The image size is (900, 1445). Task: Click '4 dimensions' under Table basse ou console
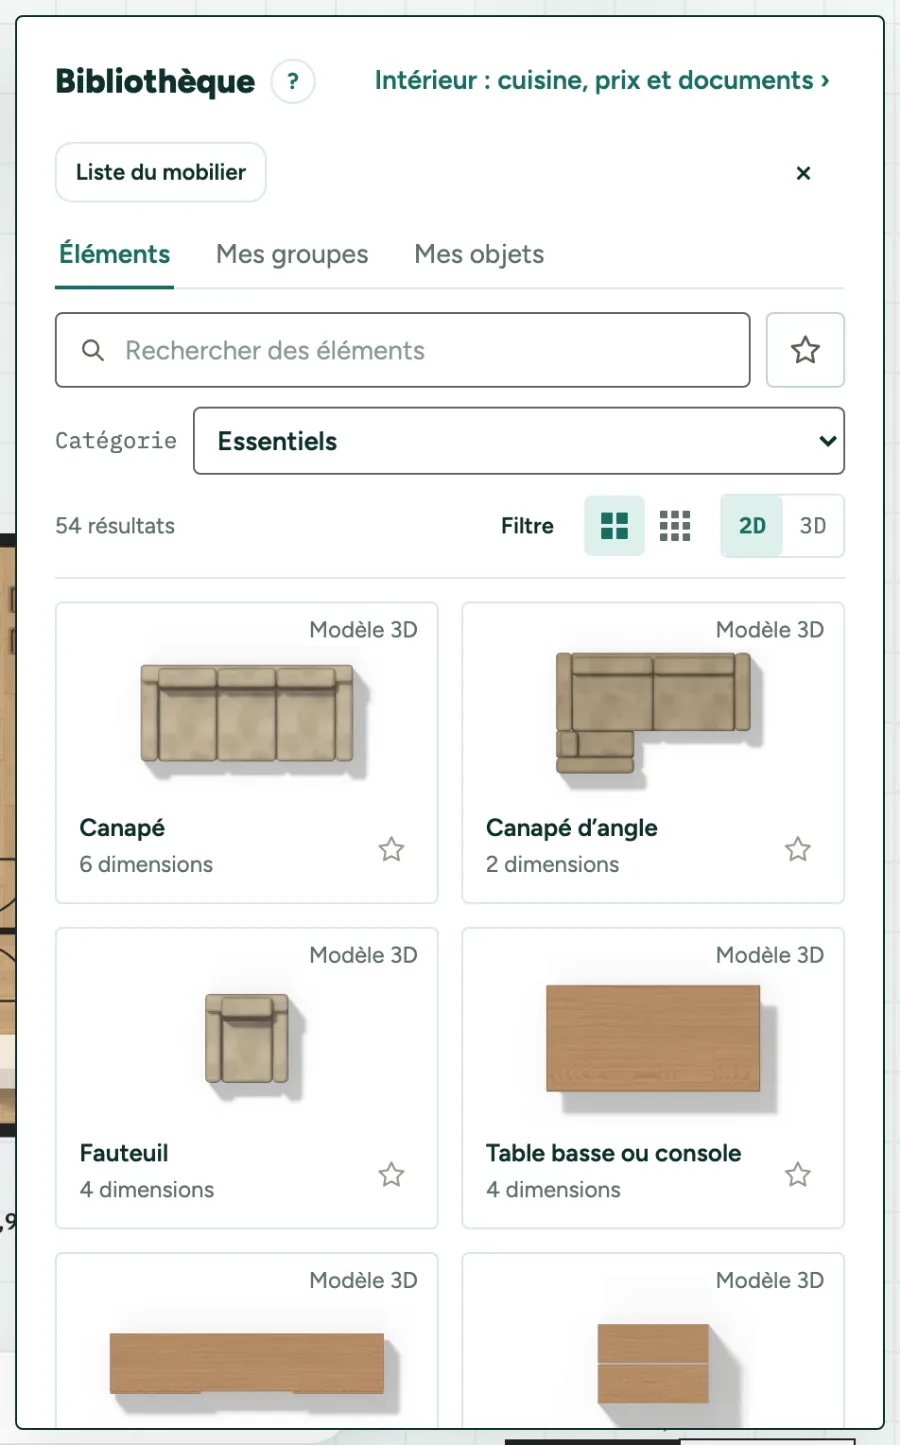coord(553,1190)
